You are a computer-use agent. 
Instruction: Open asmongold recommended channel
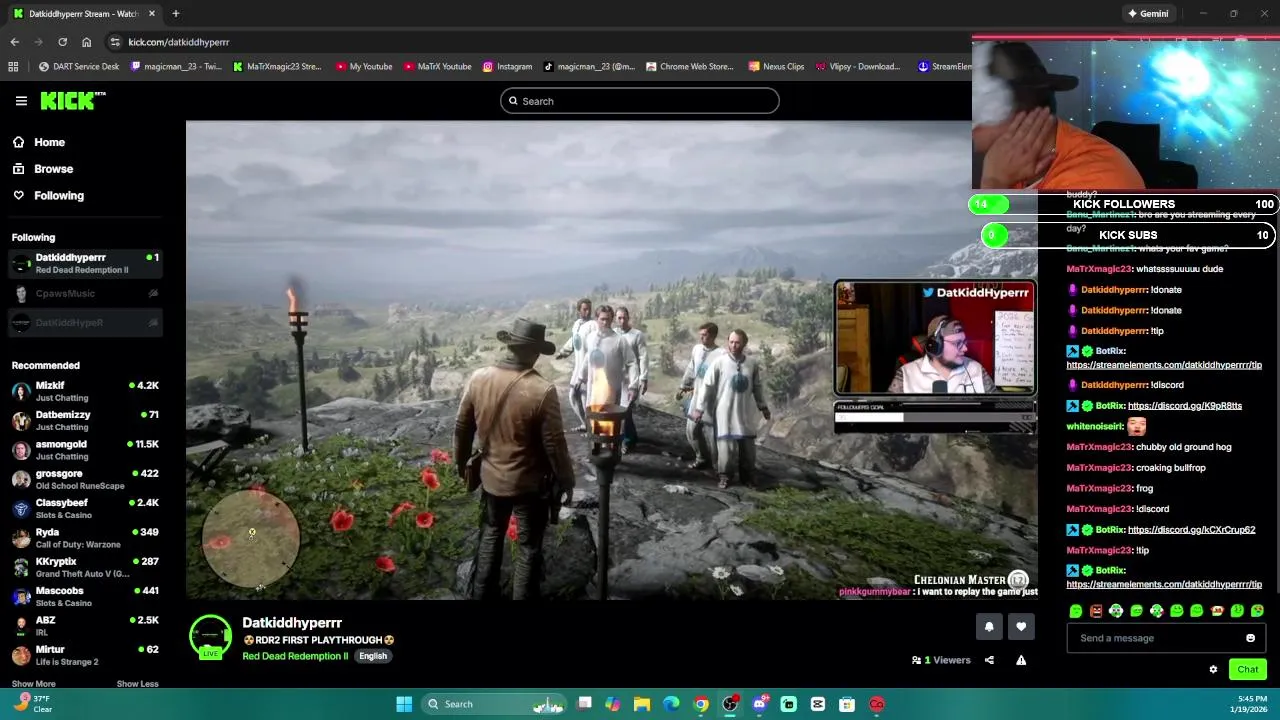[84, 450]
